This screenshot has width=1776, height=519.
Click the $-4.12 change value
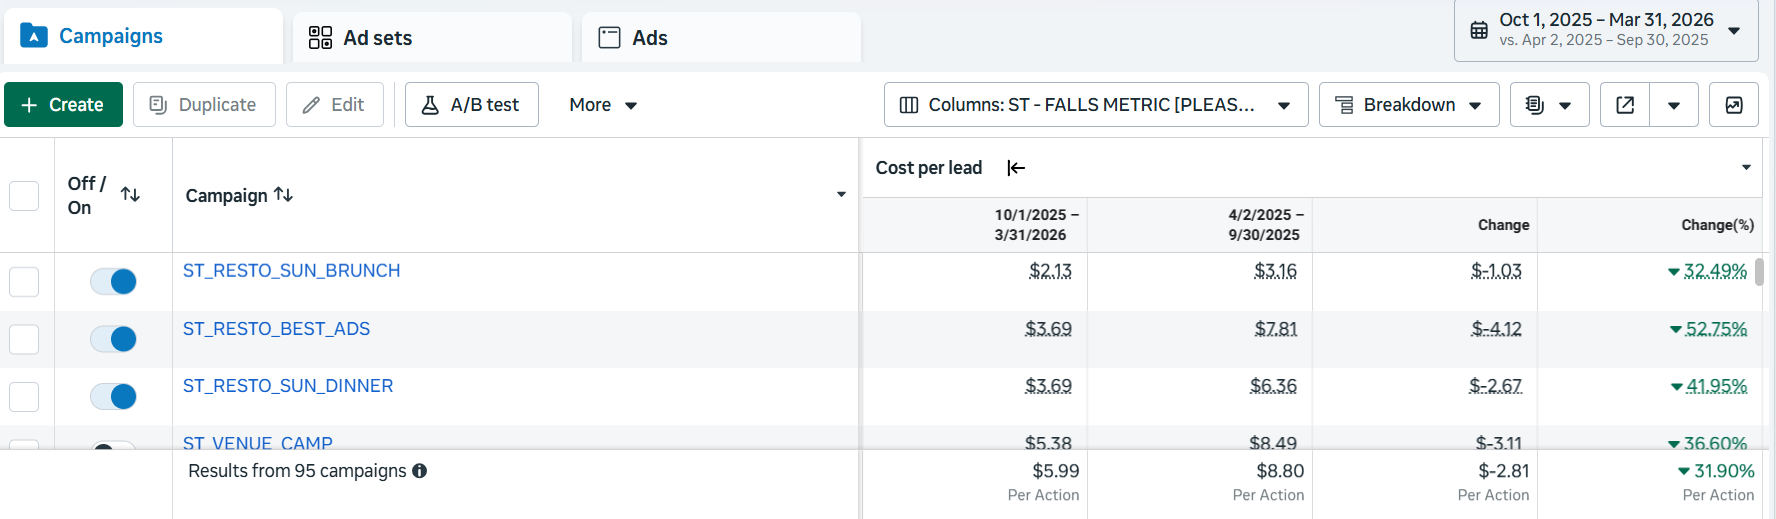[1496, 329]
